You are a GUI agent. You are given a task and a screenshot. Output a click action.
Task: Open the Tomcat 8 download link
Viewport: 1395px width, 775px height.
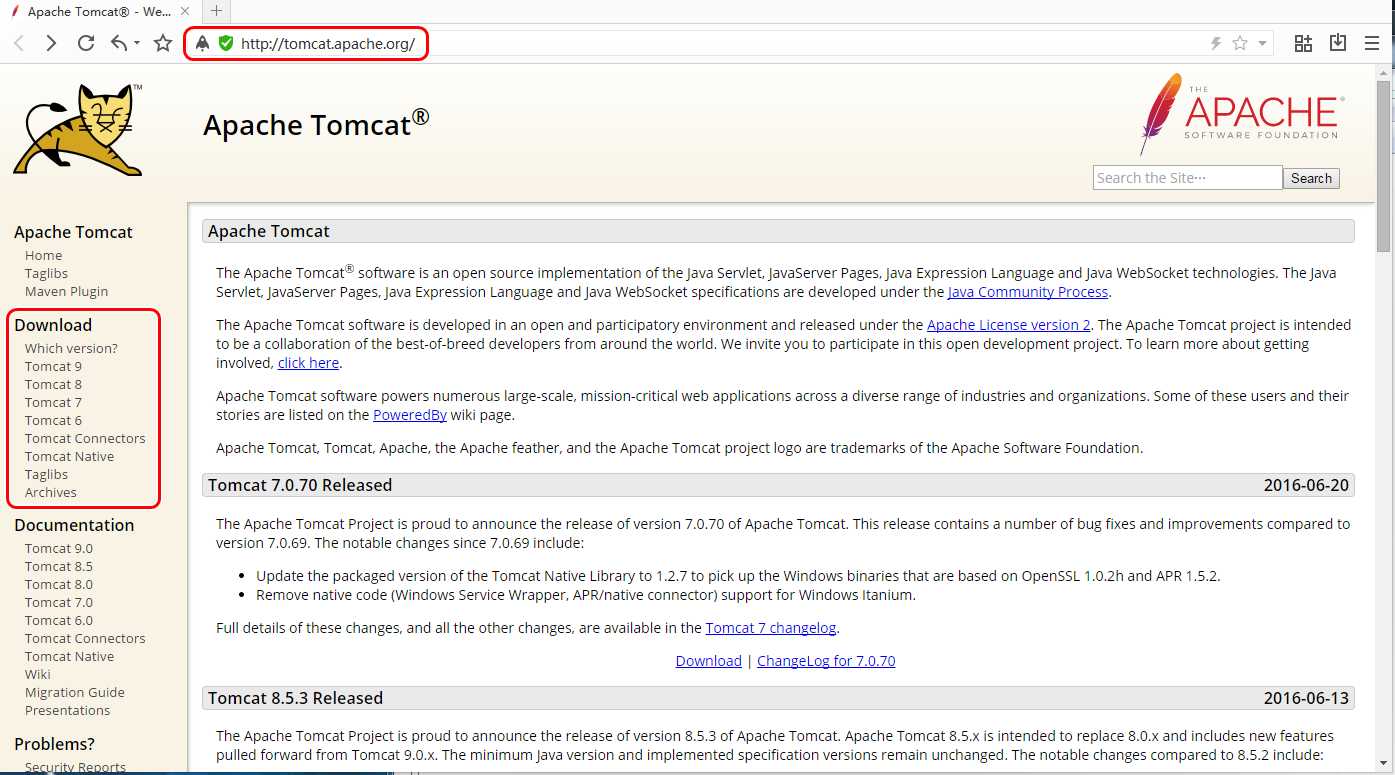pos(53,384)
